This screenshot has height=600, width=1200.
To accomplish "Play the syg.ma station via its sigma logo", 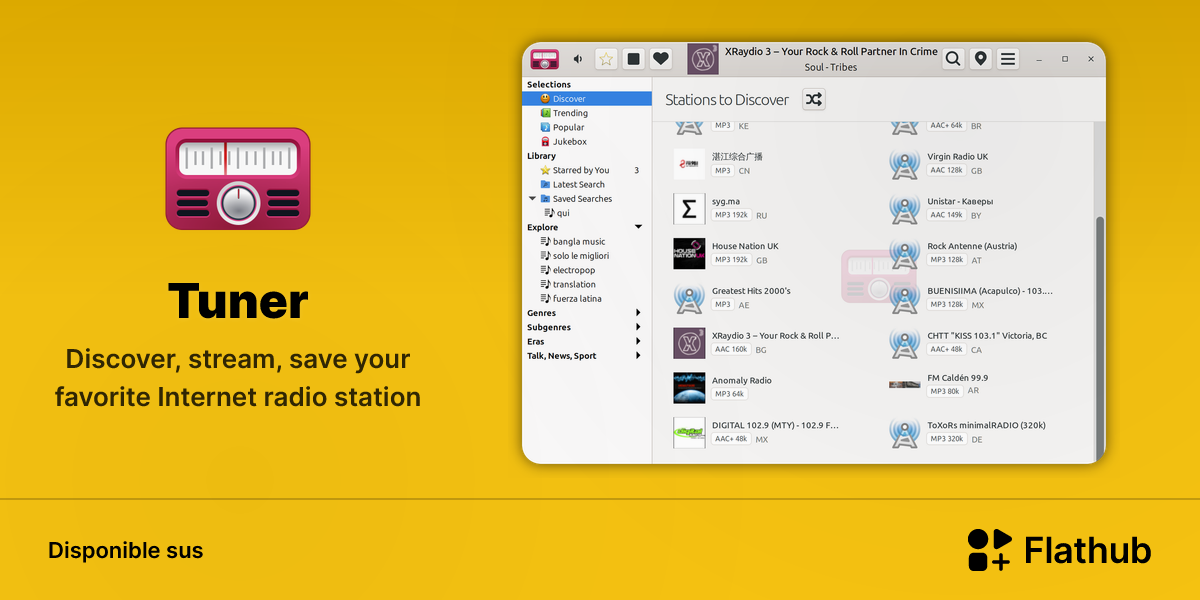I will [689, 208].
